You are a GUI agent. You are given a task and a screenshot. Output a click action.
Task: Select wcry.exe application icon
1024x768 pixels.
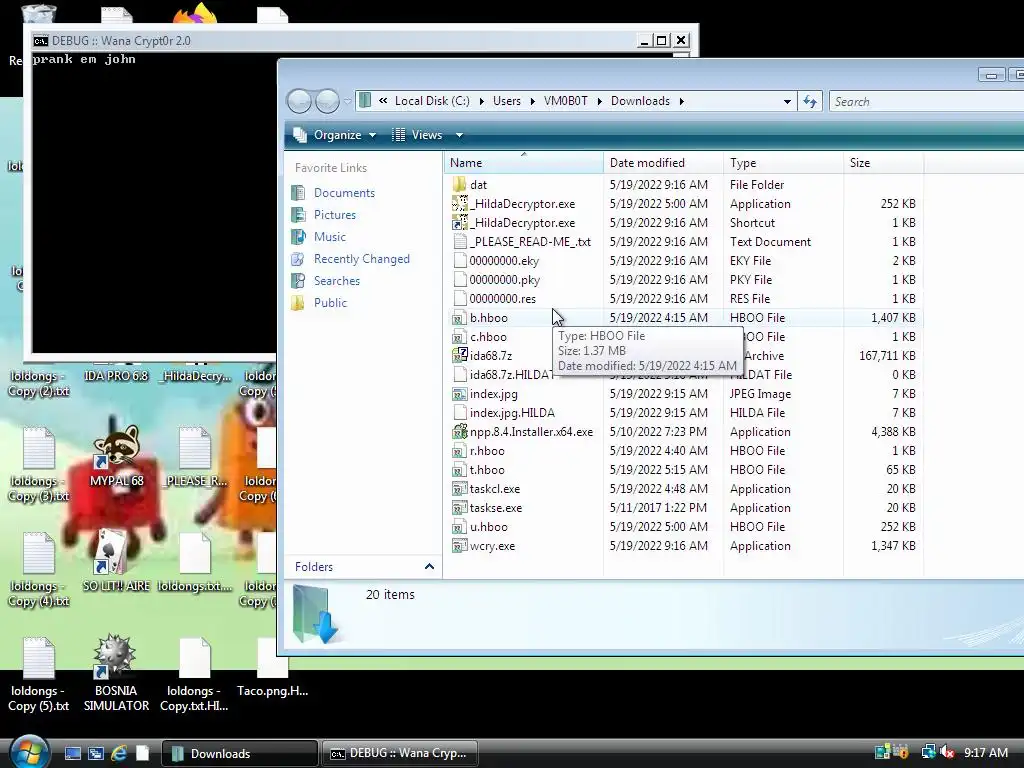tap(460, 546)
